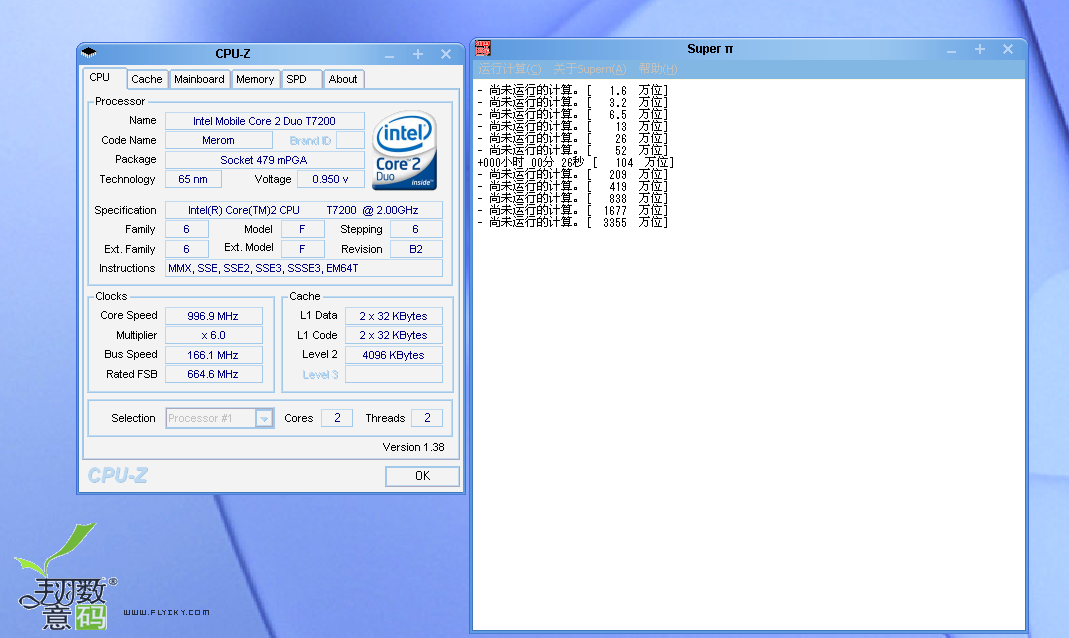Image resolution: width=1069 pixels, height=638 pixels.
Task: Click the Super π title bar icon
Action: pyautogui.click(x=483, y=48)
